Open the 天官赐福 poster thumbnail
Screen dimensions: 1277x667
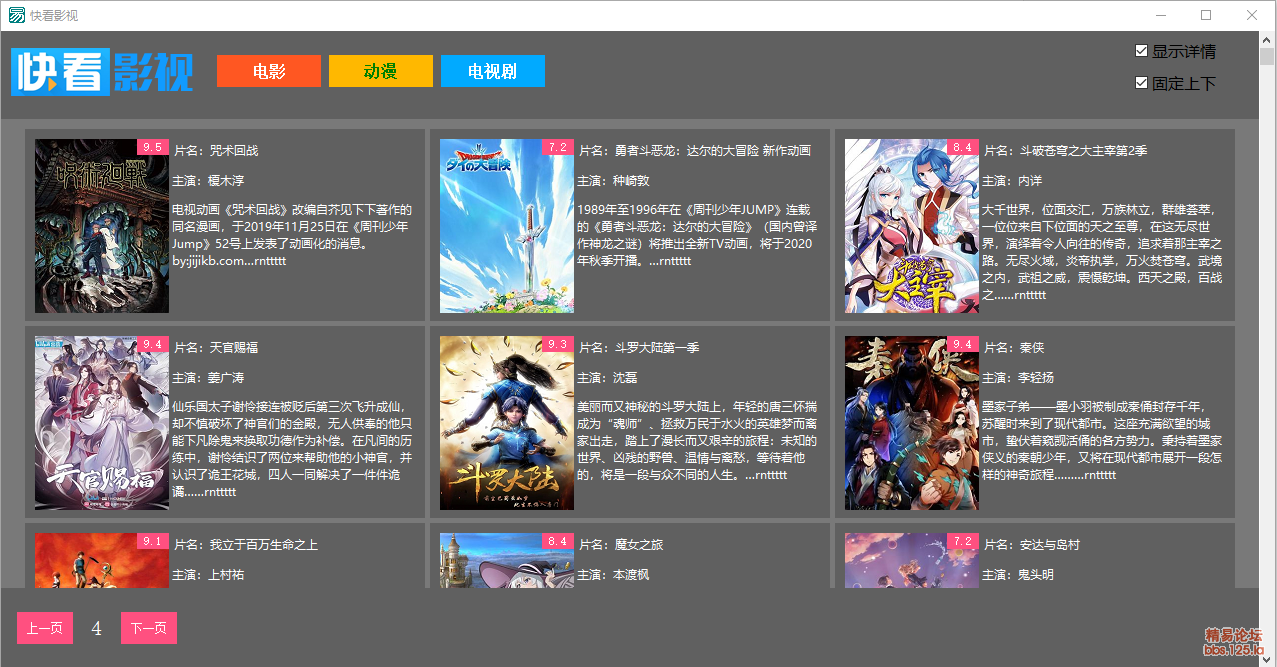(102, 423)
